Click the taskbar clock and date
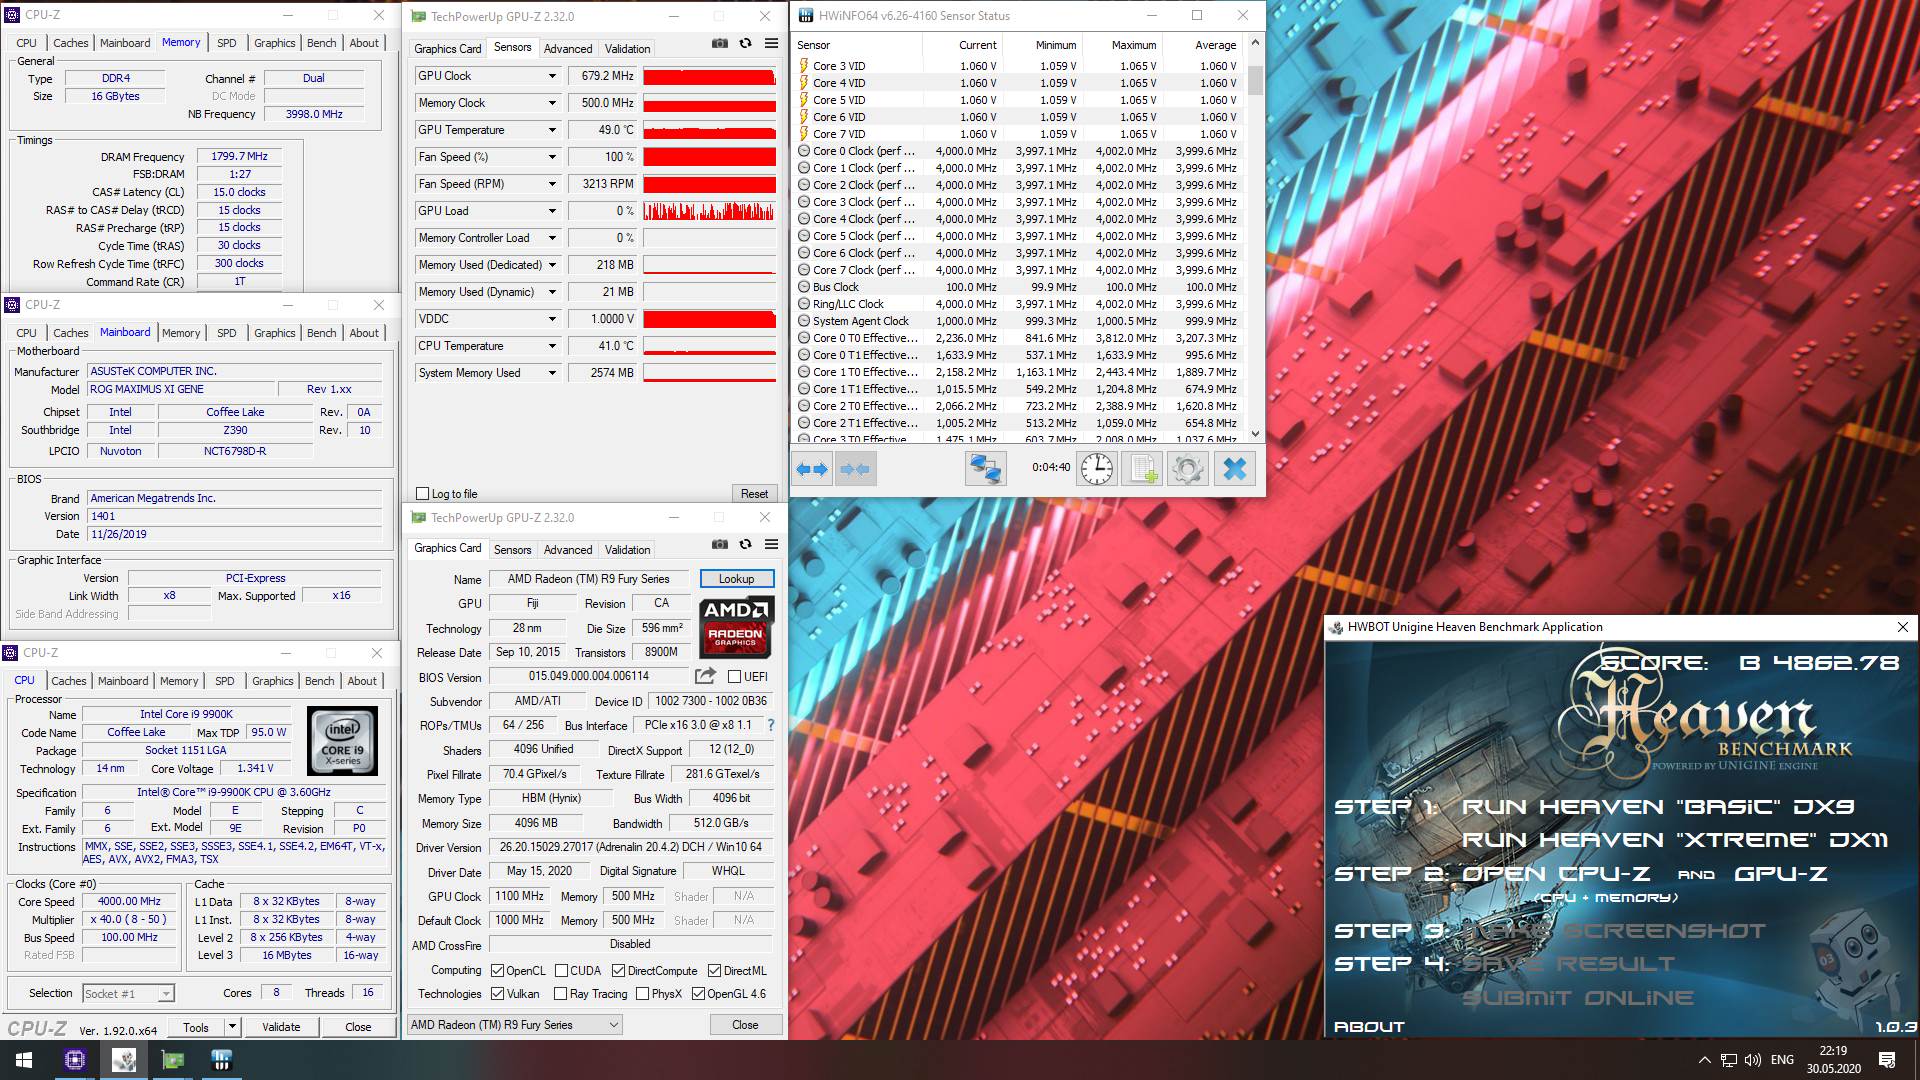This screenshot has width=1920, height=1080. tap(1833, 1060)
